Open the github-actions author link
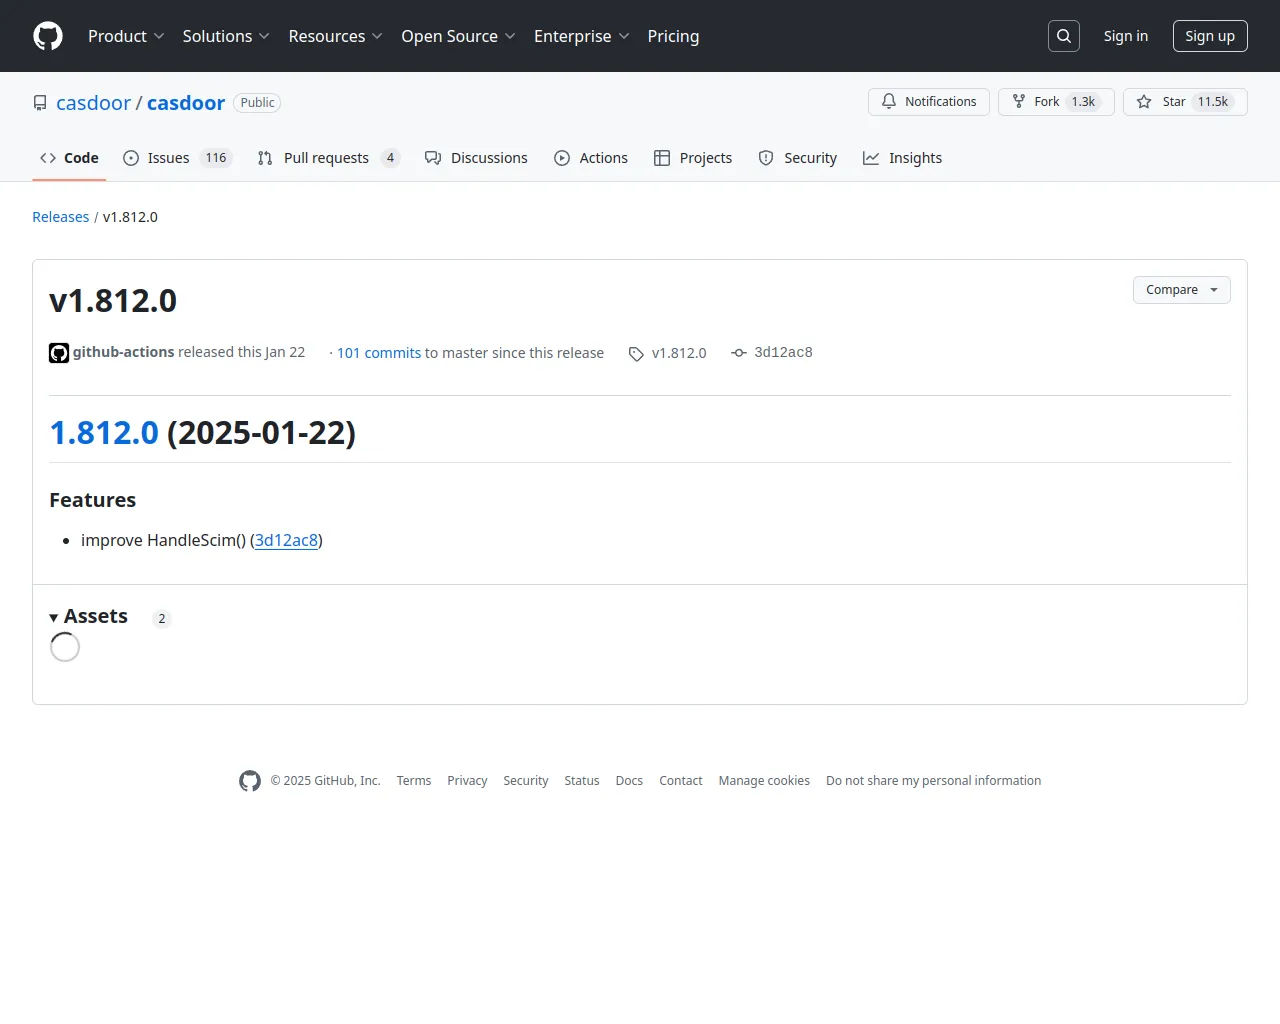 (123, 352)
